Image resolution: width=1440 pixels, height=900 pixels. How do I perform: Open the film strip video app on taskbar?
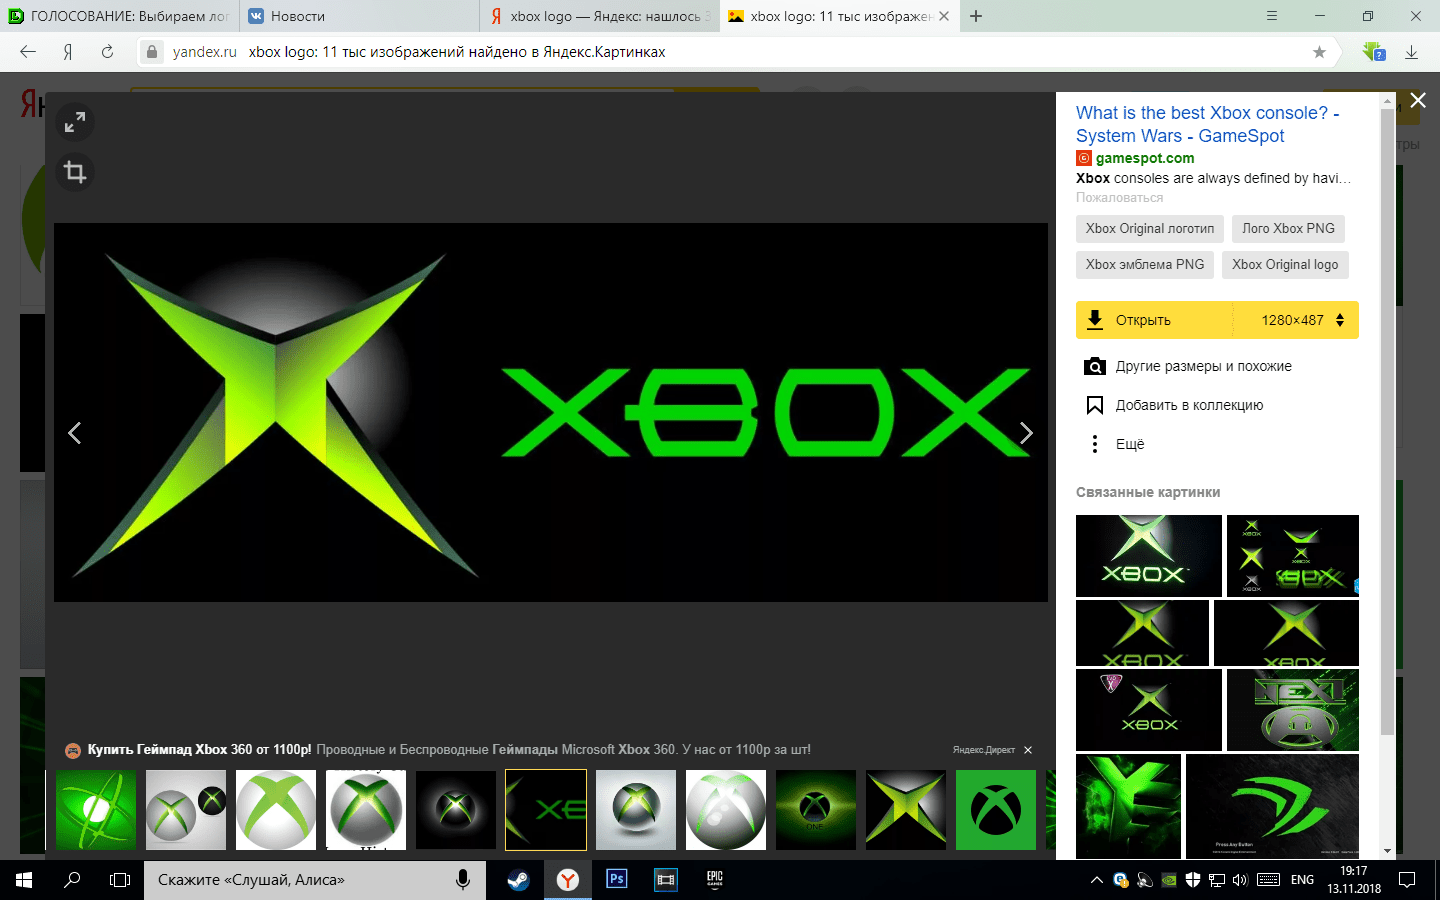point(666,880)
